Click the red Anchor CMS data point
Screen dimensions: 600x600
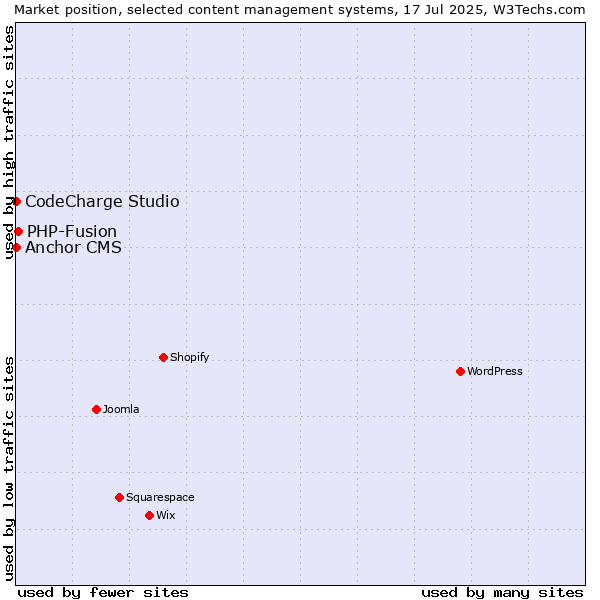16,248
